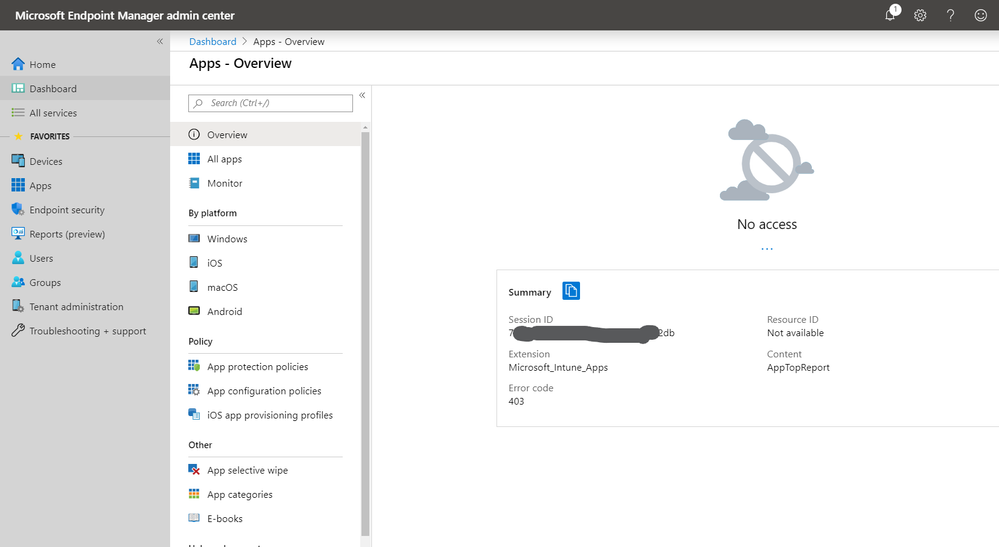The height and width of the screenshot is (547, 999).
Task: Click the feedback smiley icon
Action: pyautogui.click(x=981, y=15)
